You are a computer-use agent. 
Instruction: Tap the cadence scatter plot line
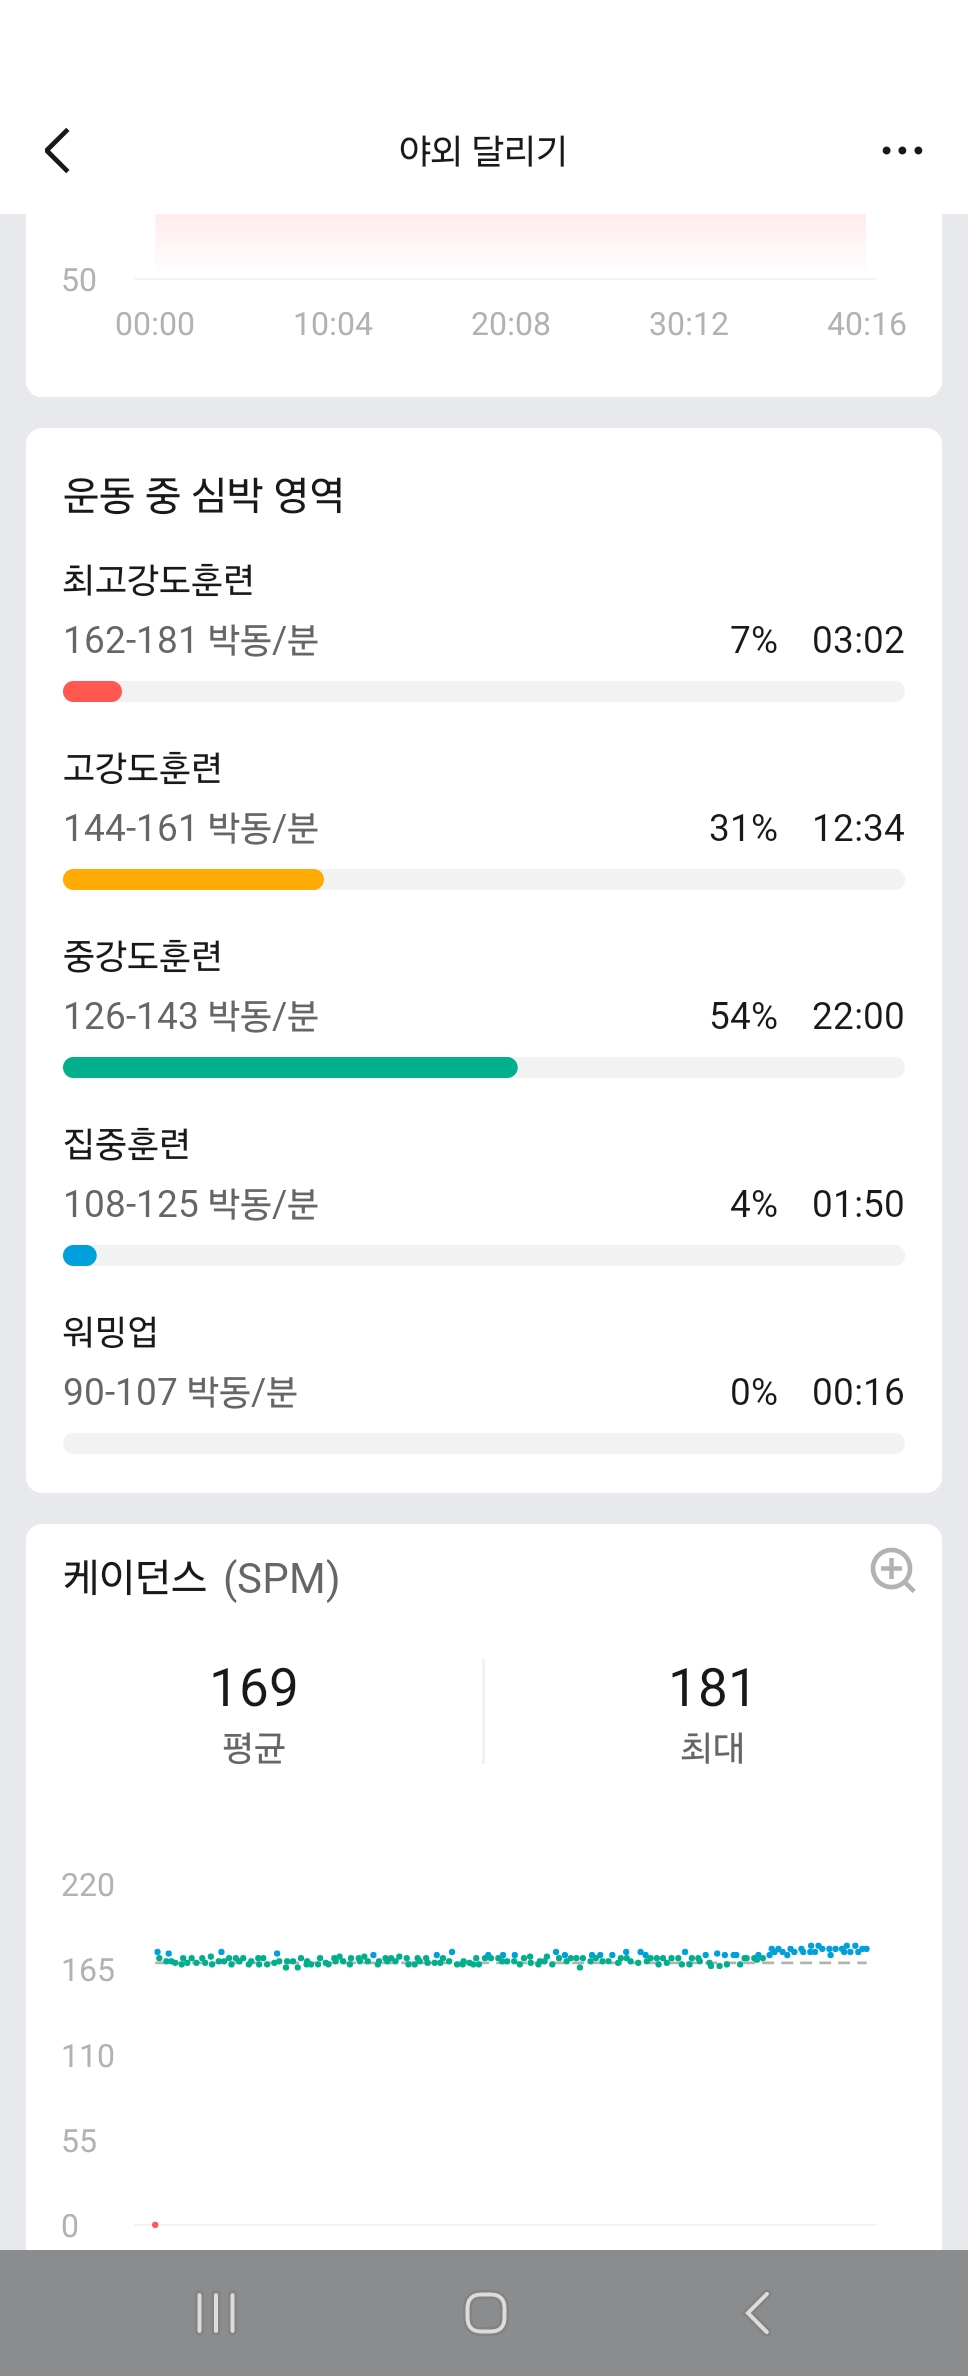pos(510,1957)
